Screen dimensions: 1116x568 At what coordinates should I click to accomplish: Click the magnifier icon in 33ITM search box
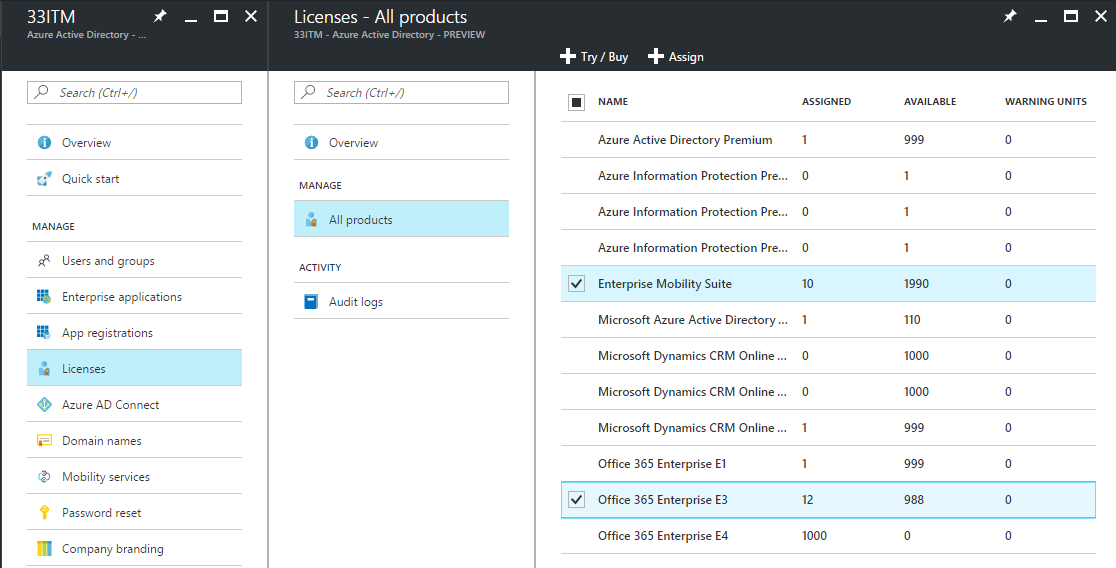click(42, 93)
